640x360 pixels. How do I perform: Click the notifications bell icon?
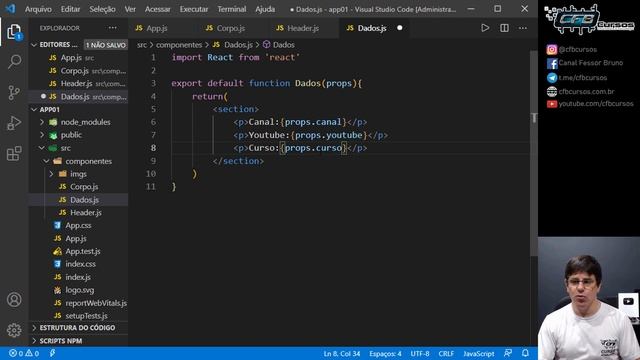point(525,353)
